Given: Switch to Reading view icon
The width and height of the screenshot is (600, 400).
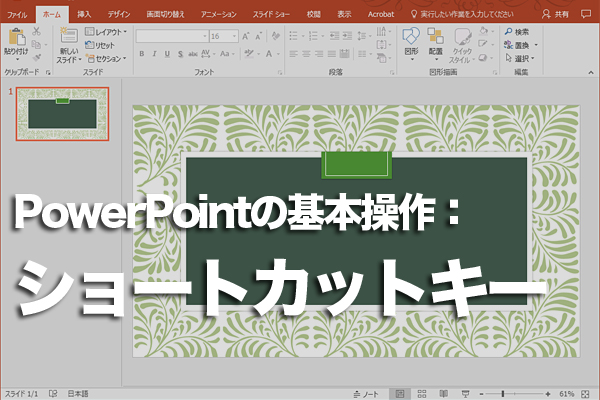Looking at the screenshot, I should (443, 394).
